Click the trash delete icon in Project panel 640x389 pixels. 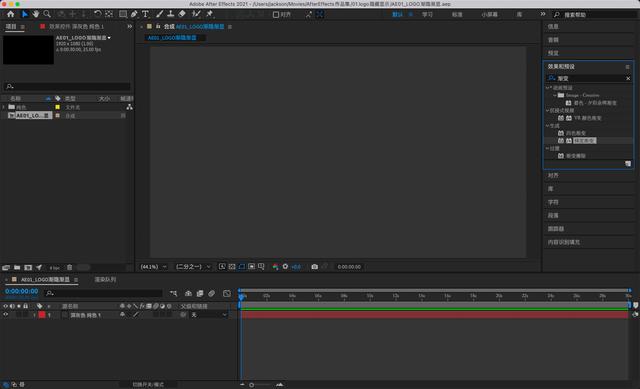pyautogui.click(x=69, y=268)
